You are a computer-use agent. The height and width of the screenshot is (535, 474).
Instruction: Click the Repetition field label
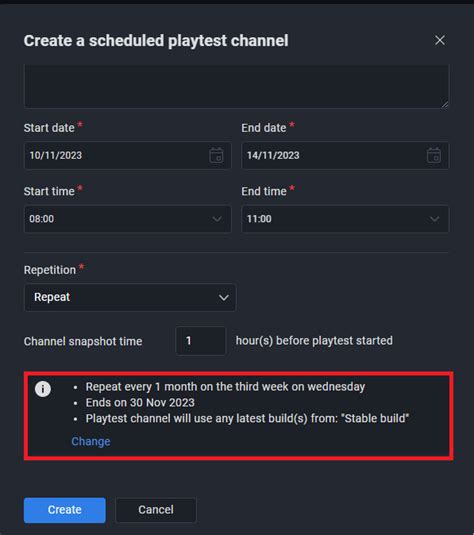(50, 270)
